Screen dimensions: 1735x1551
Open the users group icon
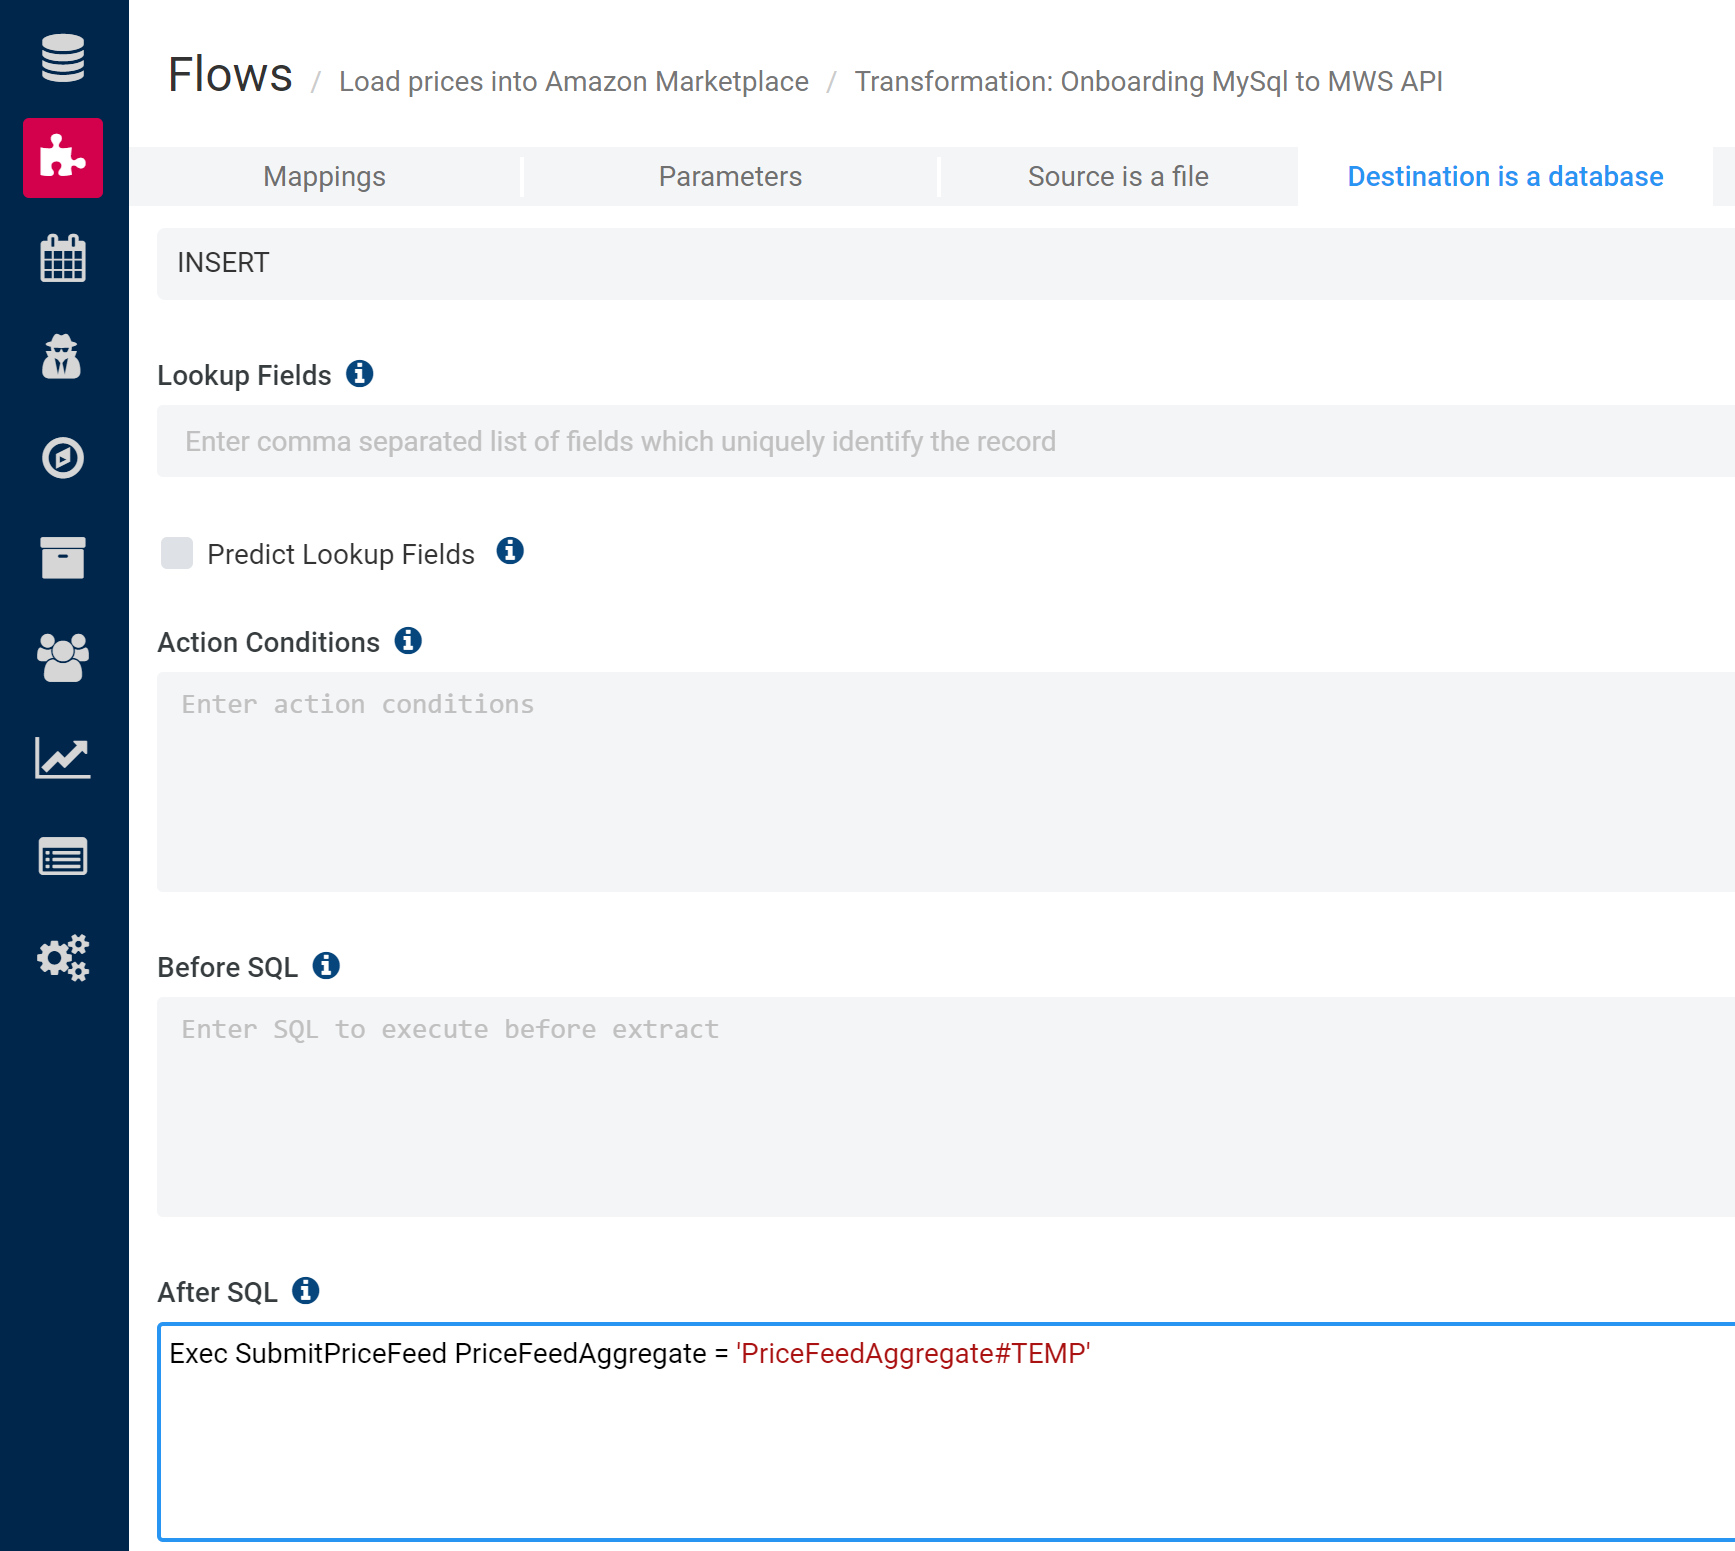(63, 658)
